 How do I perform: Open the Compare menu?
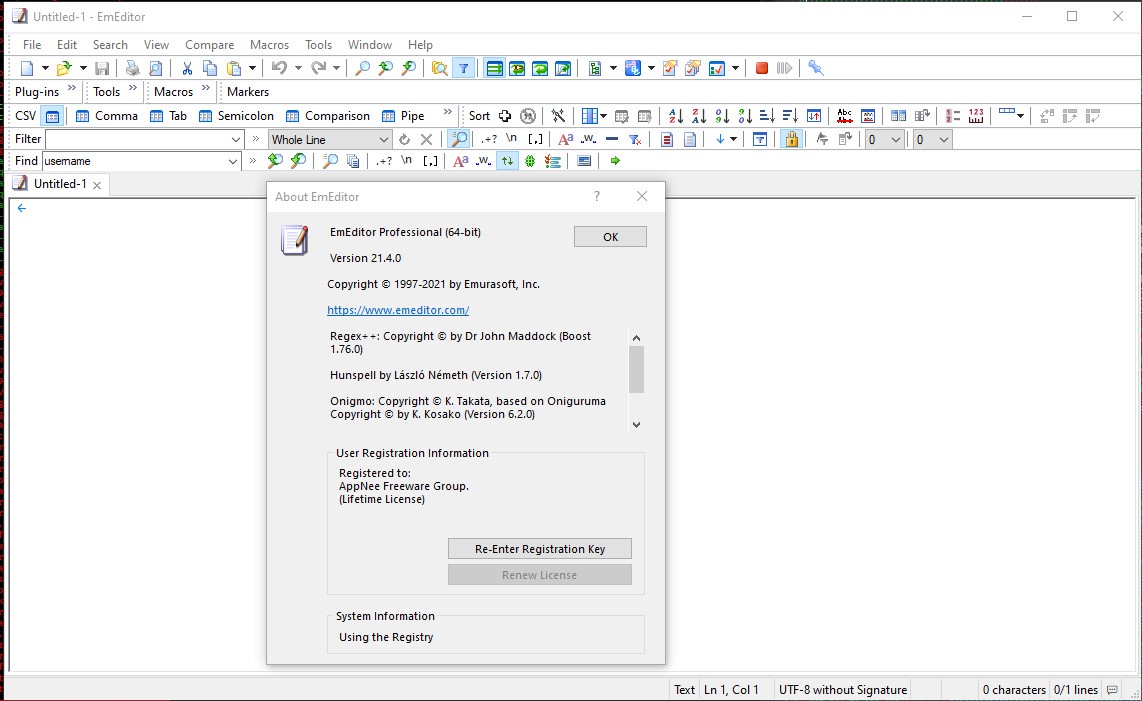(210, 44)
